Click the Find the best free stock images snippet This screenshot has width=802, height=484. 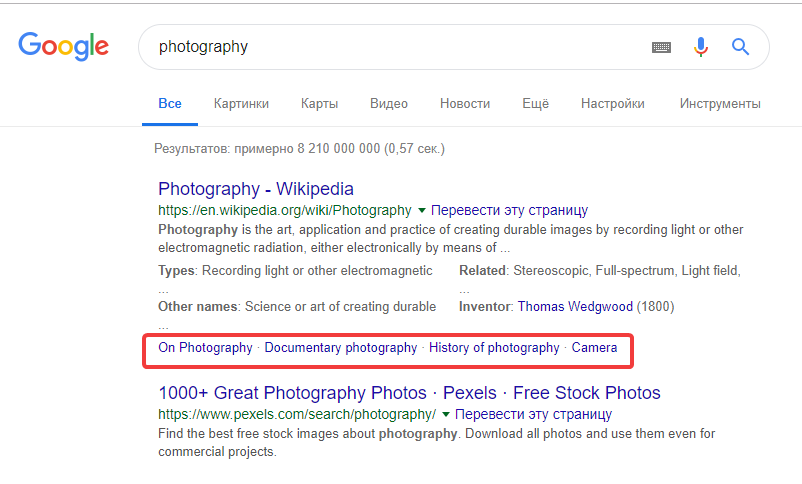(x=436, y=443)
